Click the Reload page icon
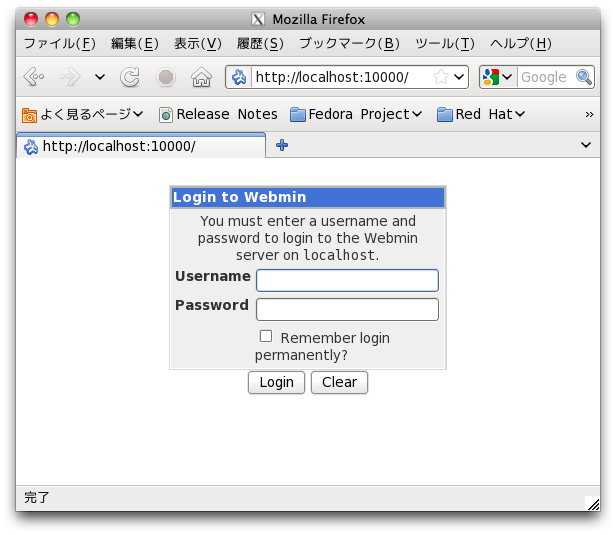This screenshot has width=616, height=535. (x=130, y=78)
